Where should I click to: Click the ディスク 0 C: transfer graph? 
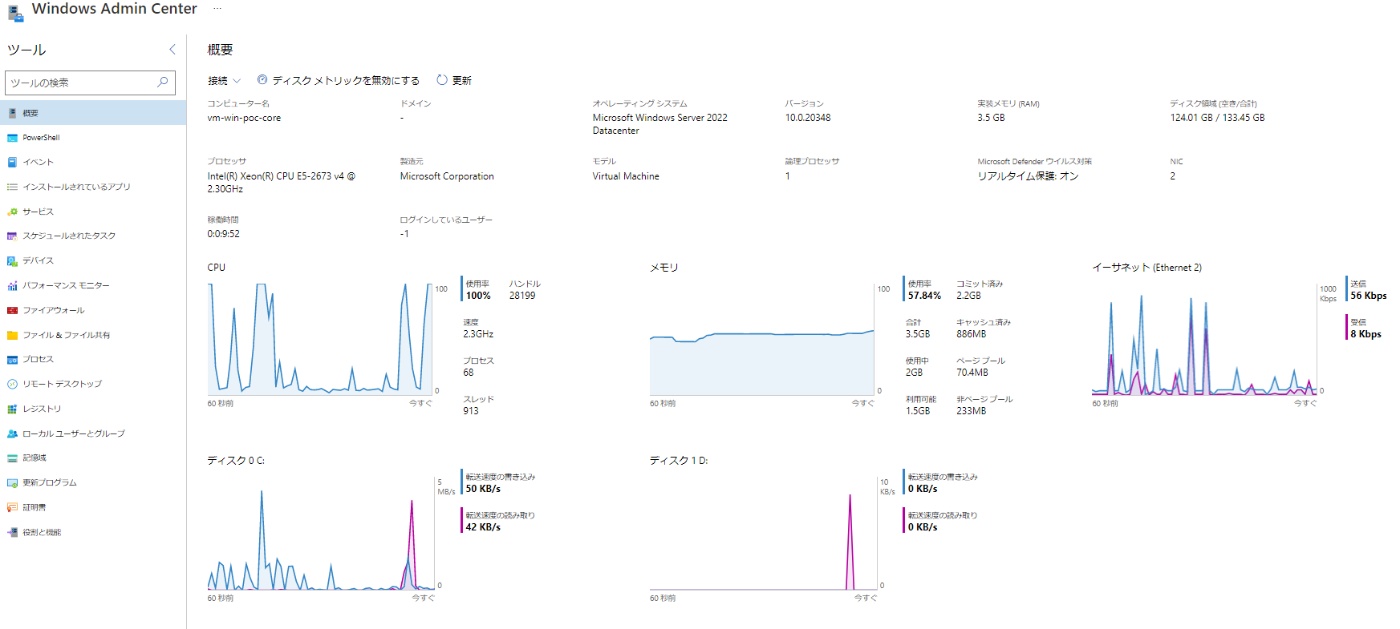click(x=321, y=533)
